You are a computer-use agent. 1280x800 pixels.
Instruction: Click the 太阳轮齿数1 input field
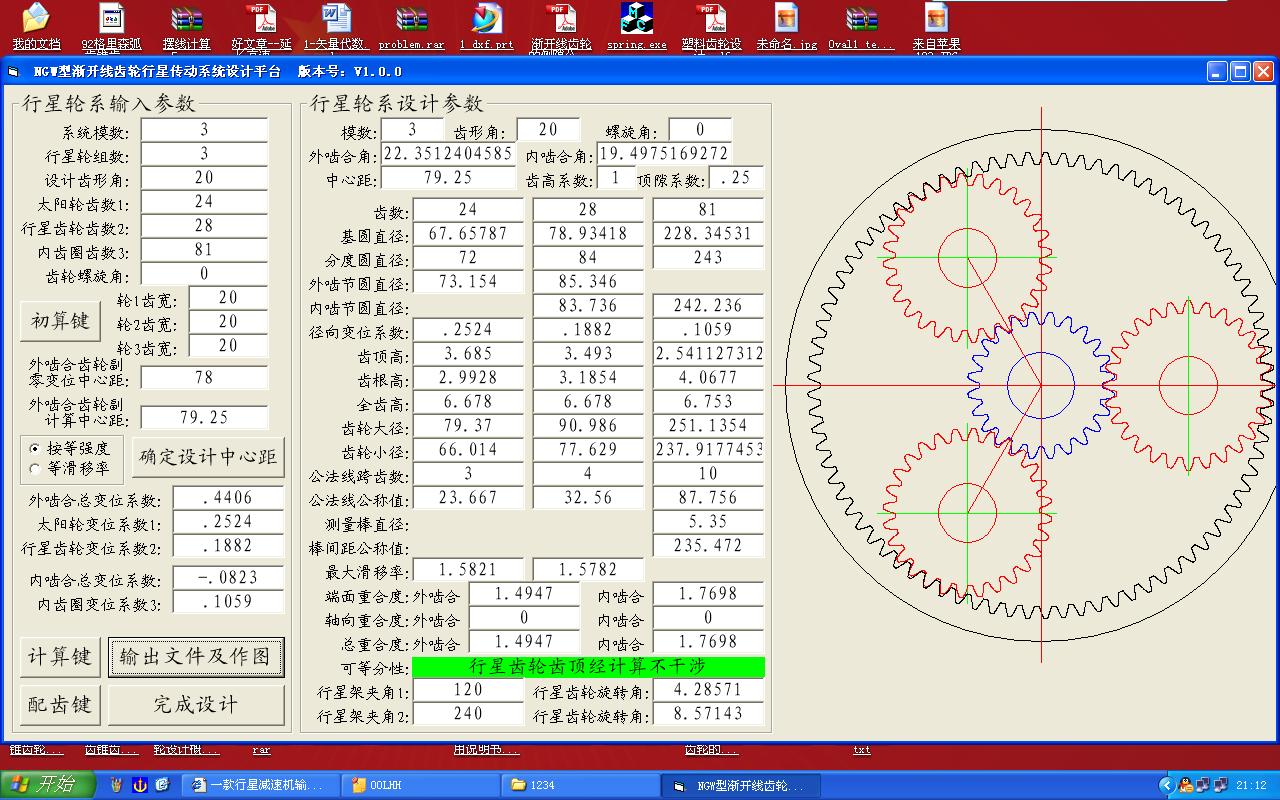[x=204, y=202]
